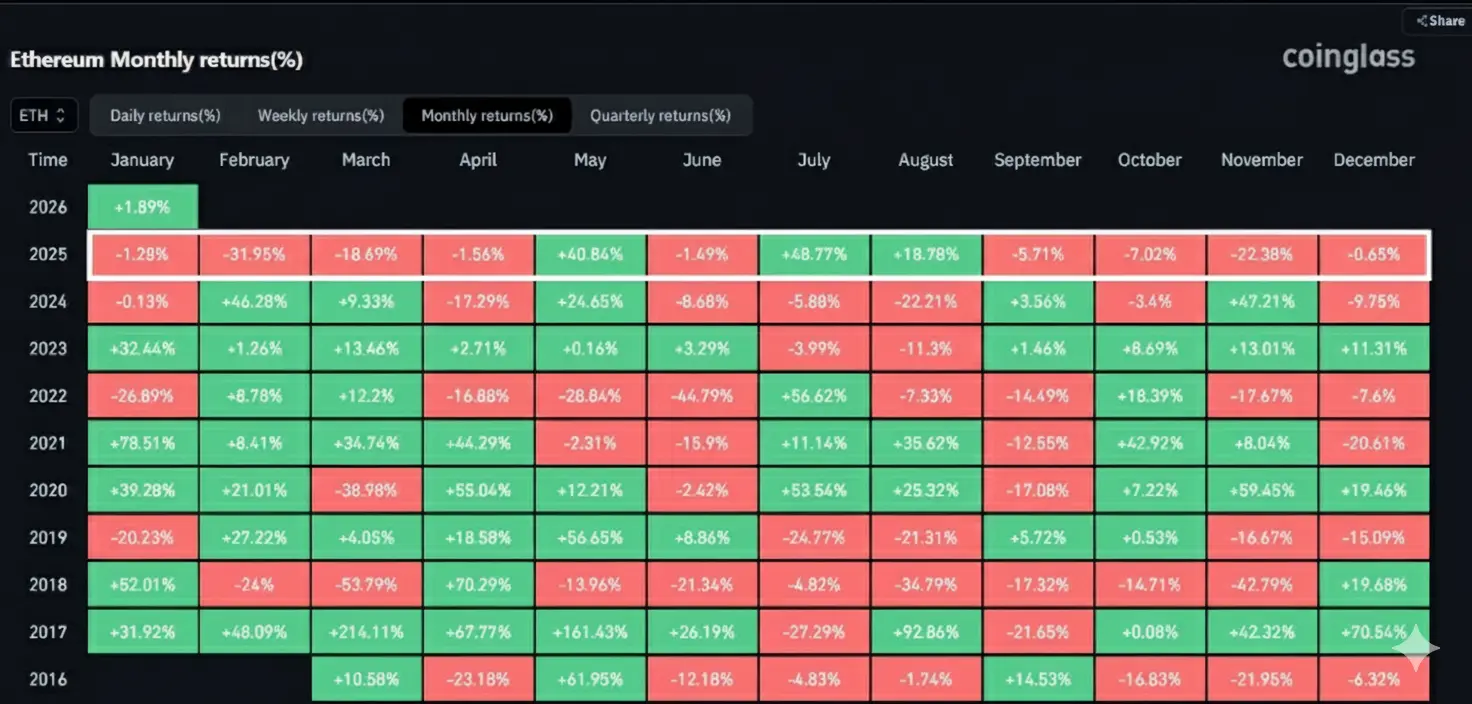1472x704 pixels.
Task: Click the 2026 row label
Action: (x=48, y=207)
